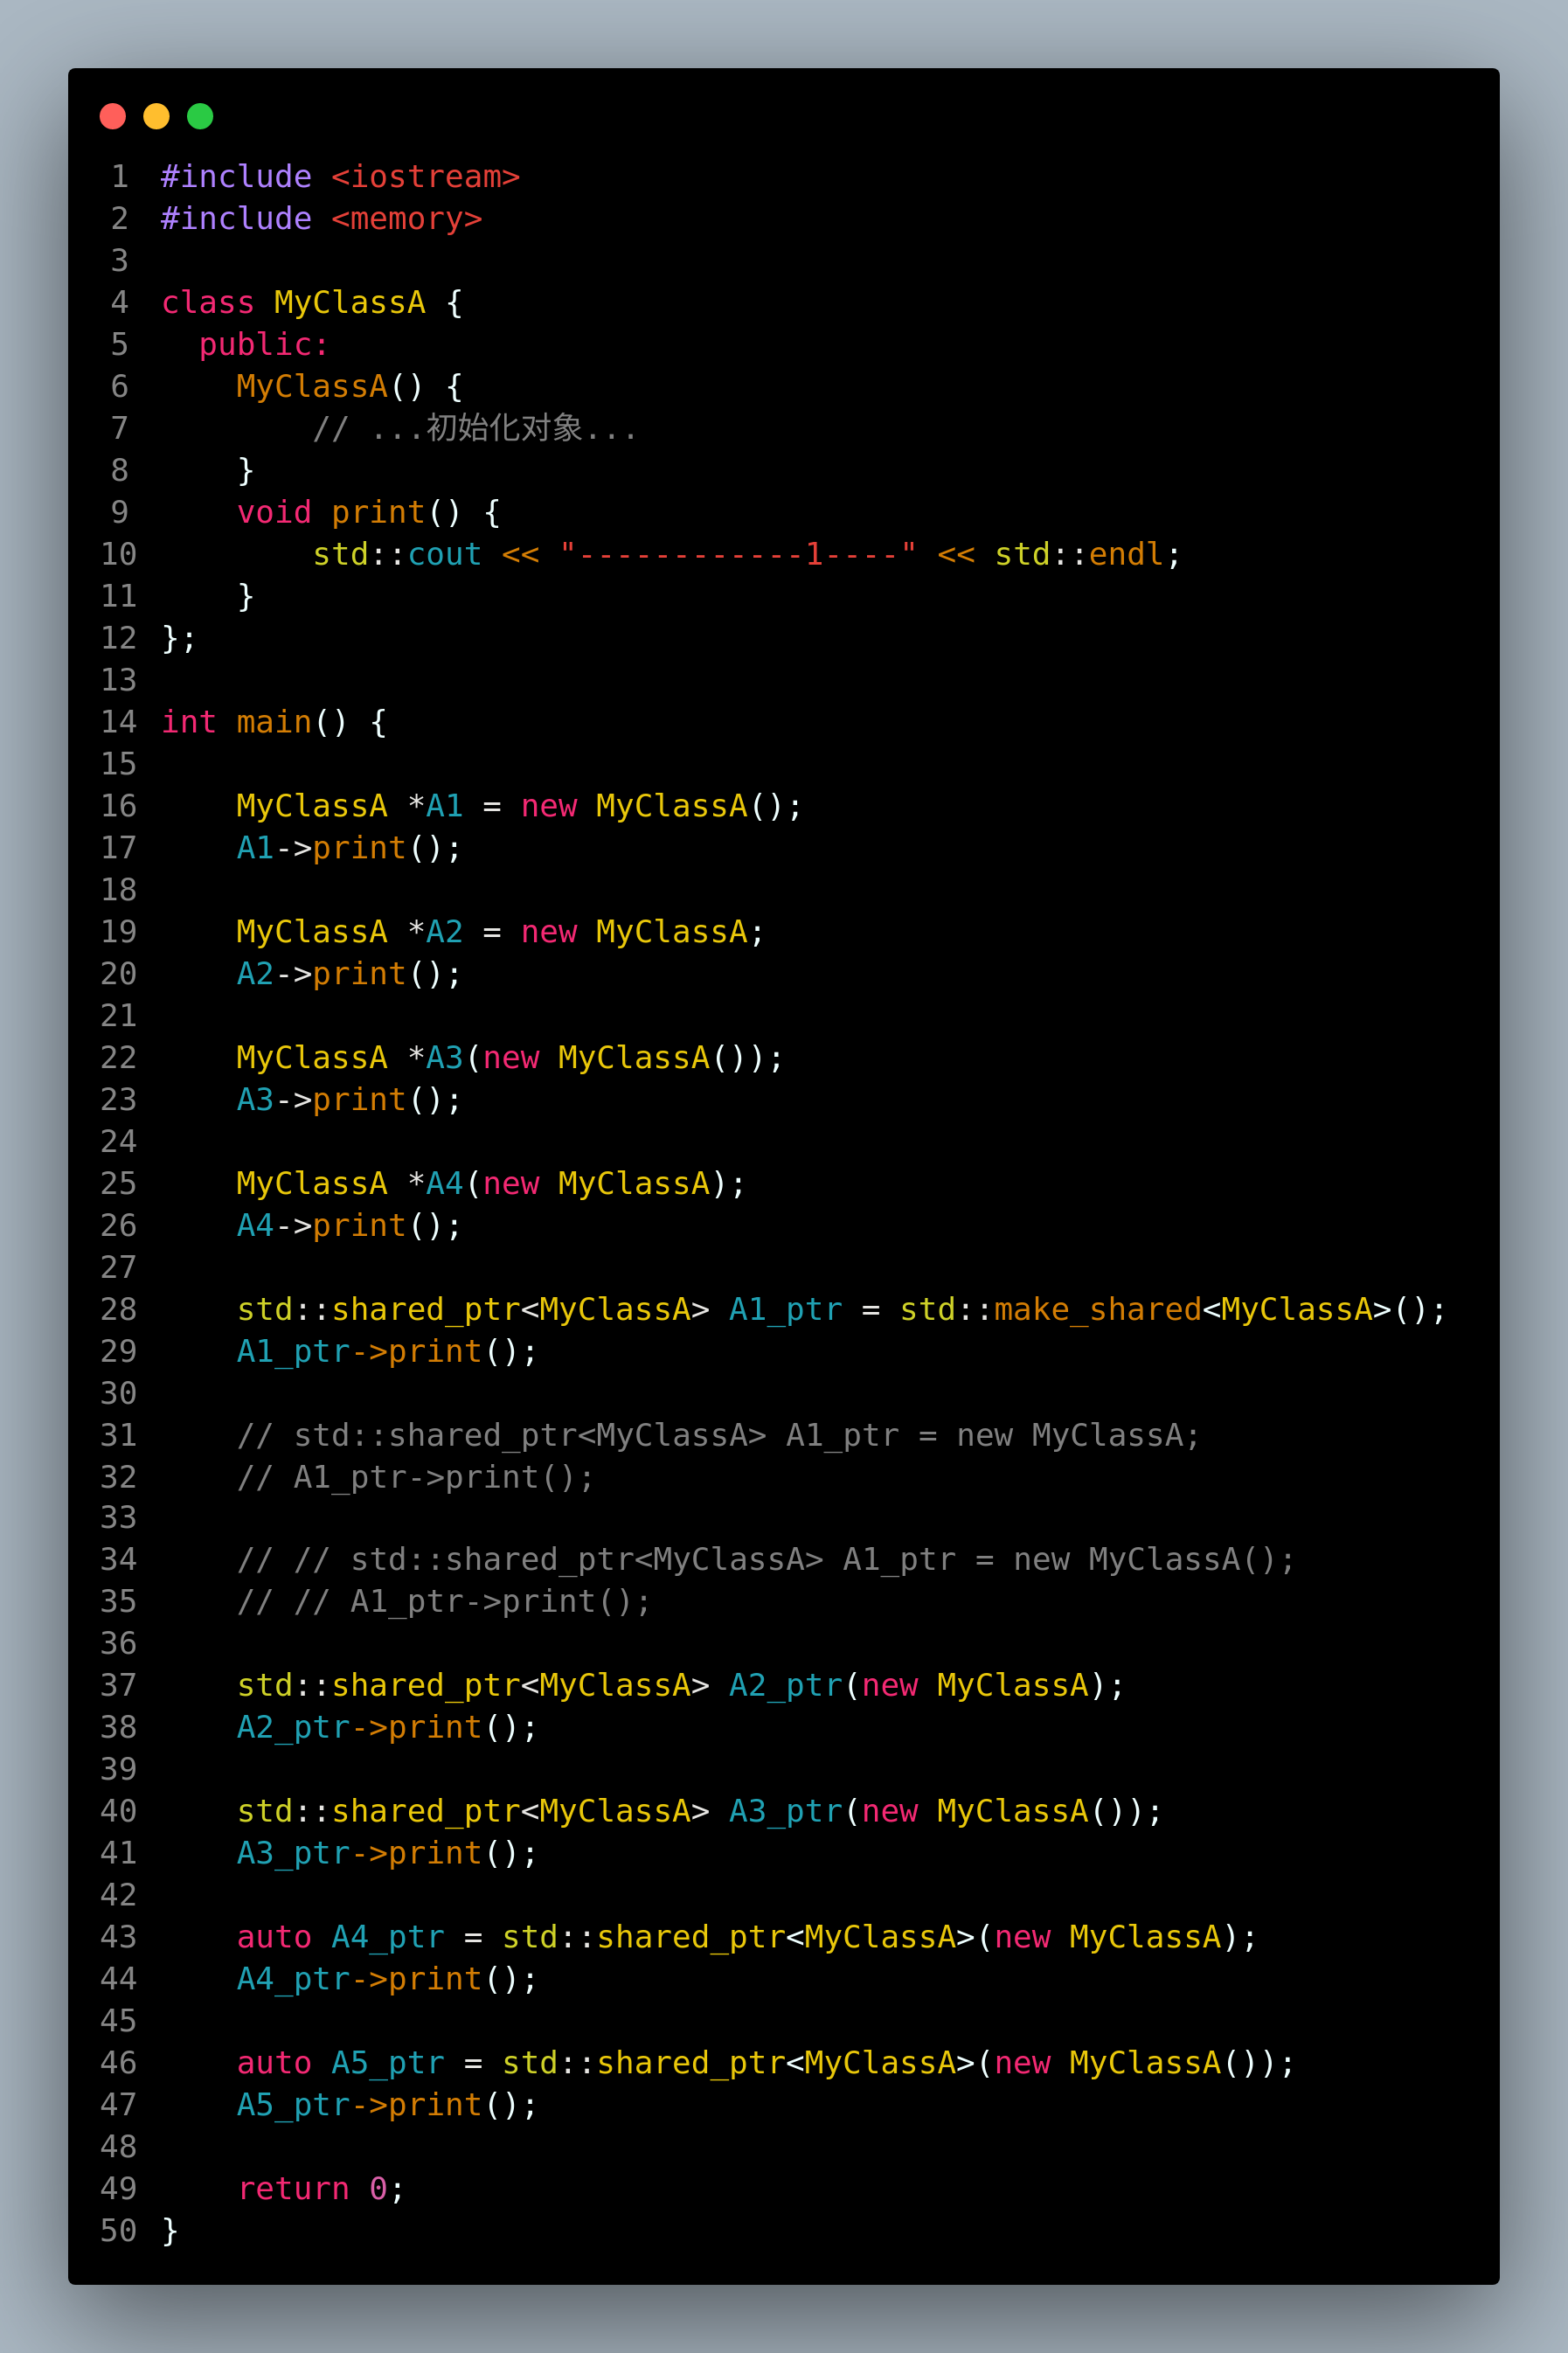Click 'MyClassA *A1 = new MyClassA();'
This screenshot has width=1568, height=2353.
[x=520, y=806]
